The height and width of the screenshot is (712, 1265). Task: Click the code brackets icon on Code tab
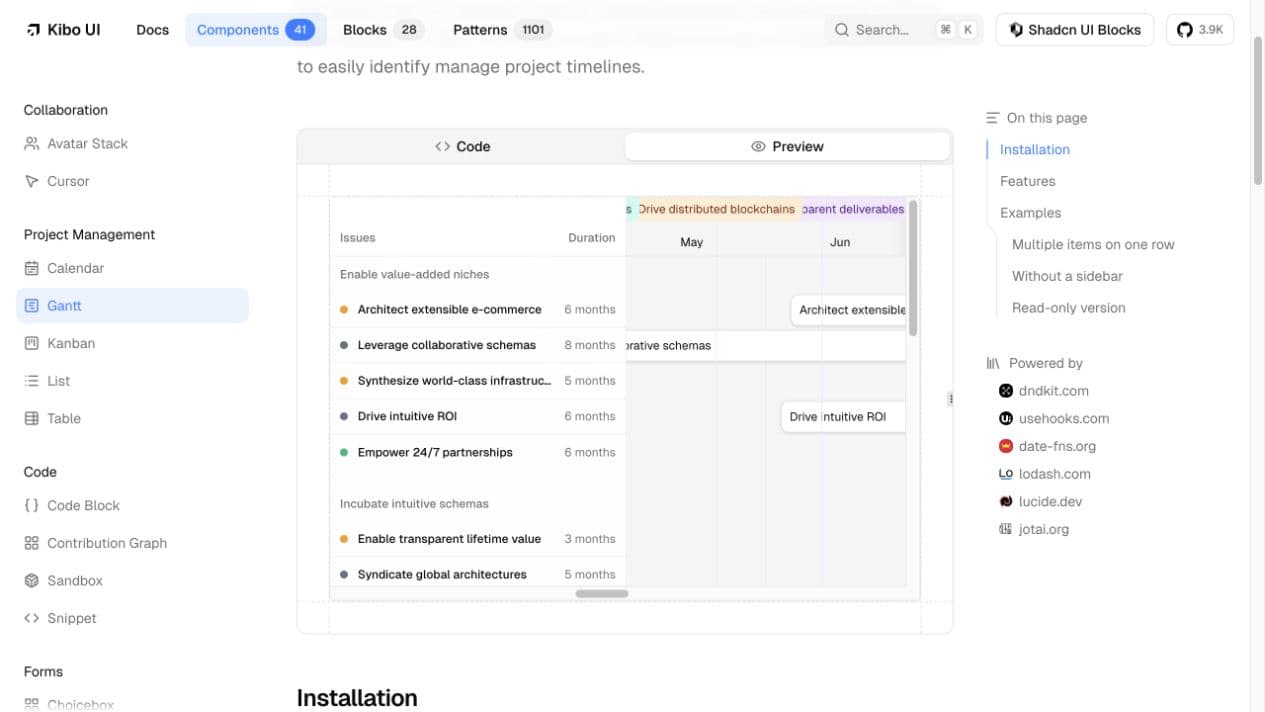click(x=442, y=147)
